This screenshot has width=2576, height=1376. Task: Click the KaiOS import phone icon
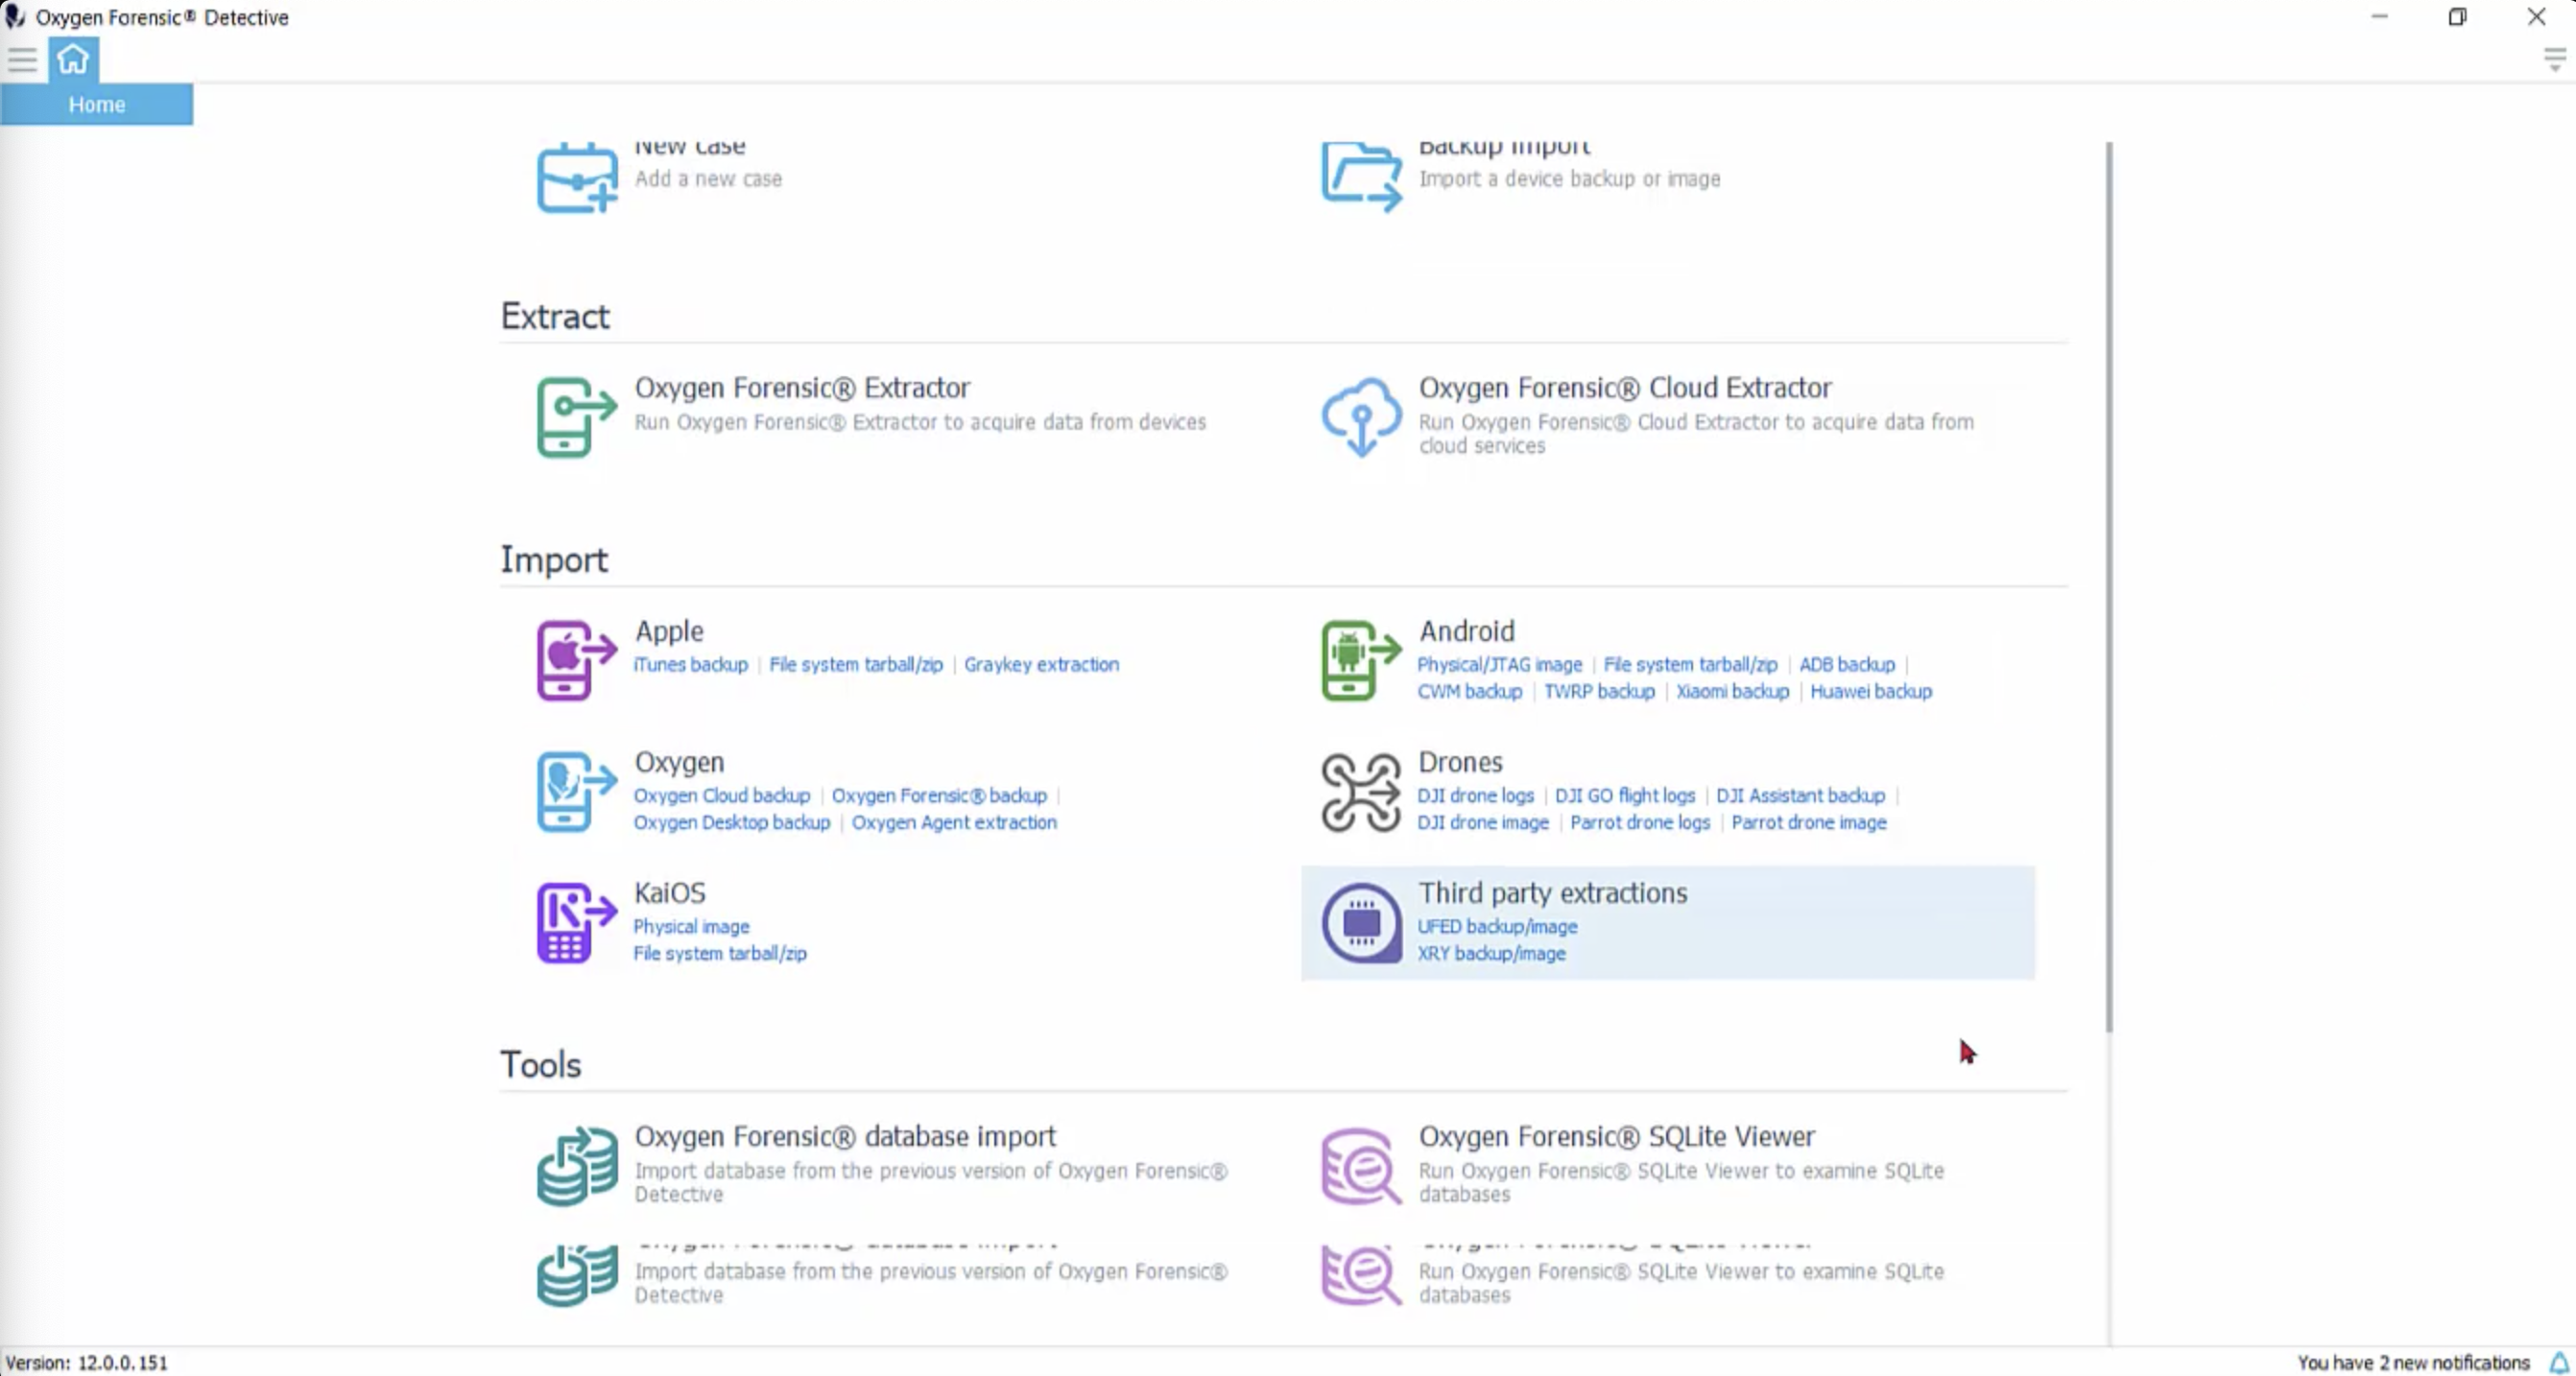coord(577,922)
